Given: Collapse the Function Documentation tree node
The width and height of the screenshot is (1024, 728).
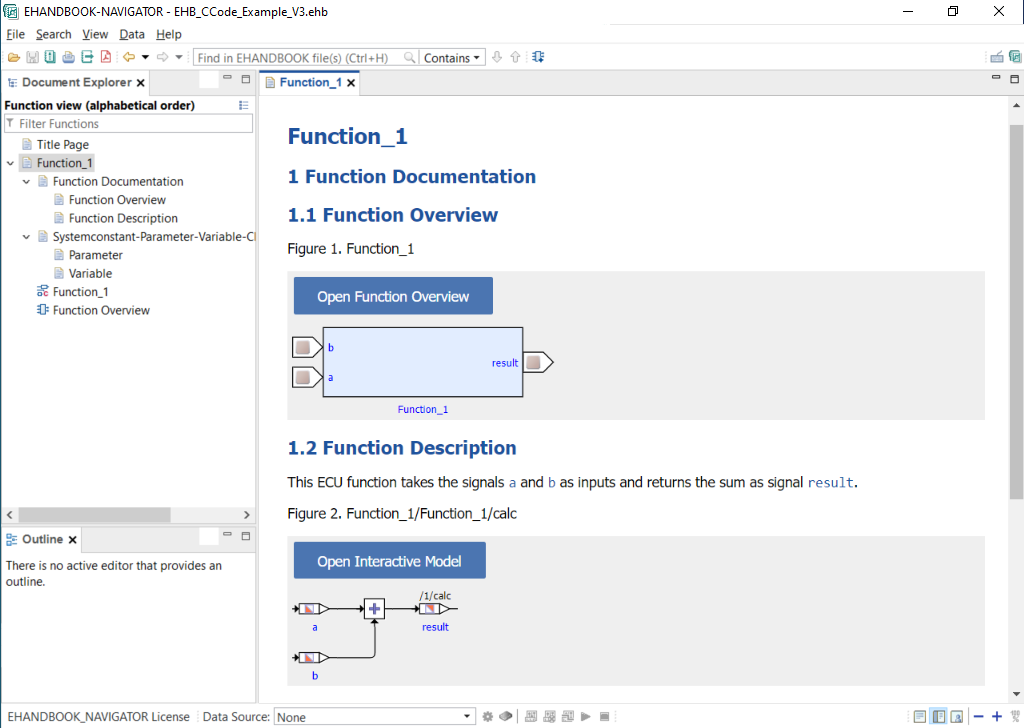Looking at the screenshot, I should click(x=27, y=181).
